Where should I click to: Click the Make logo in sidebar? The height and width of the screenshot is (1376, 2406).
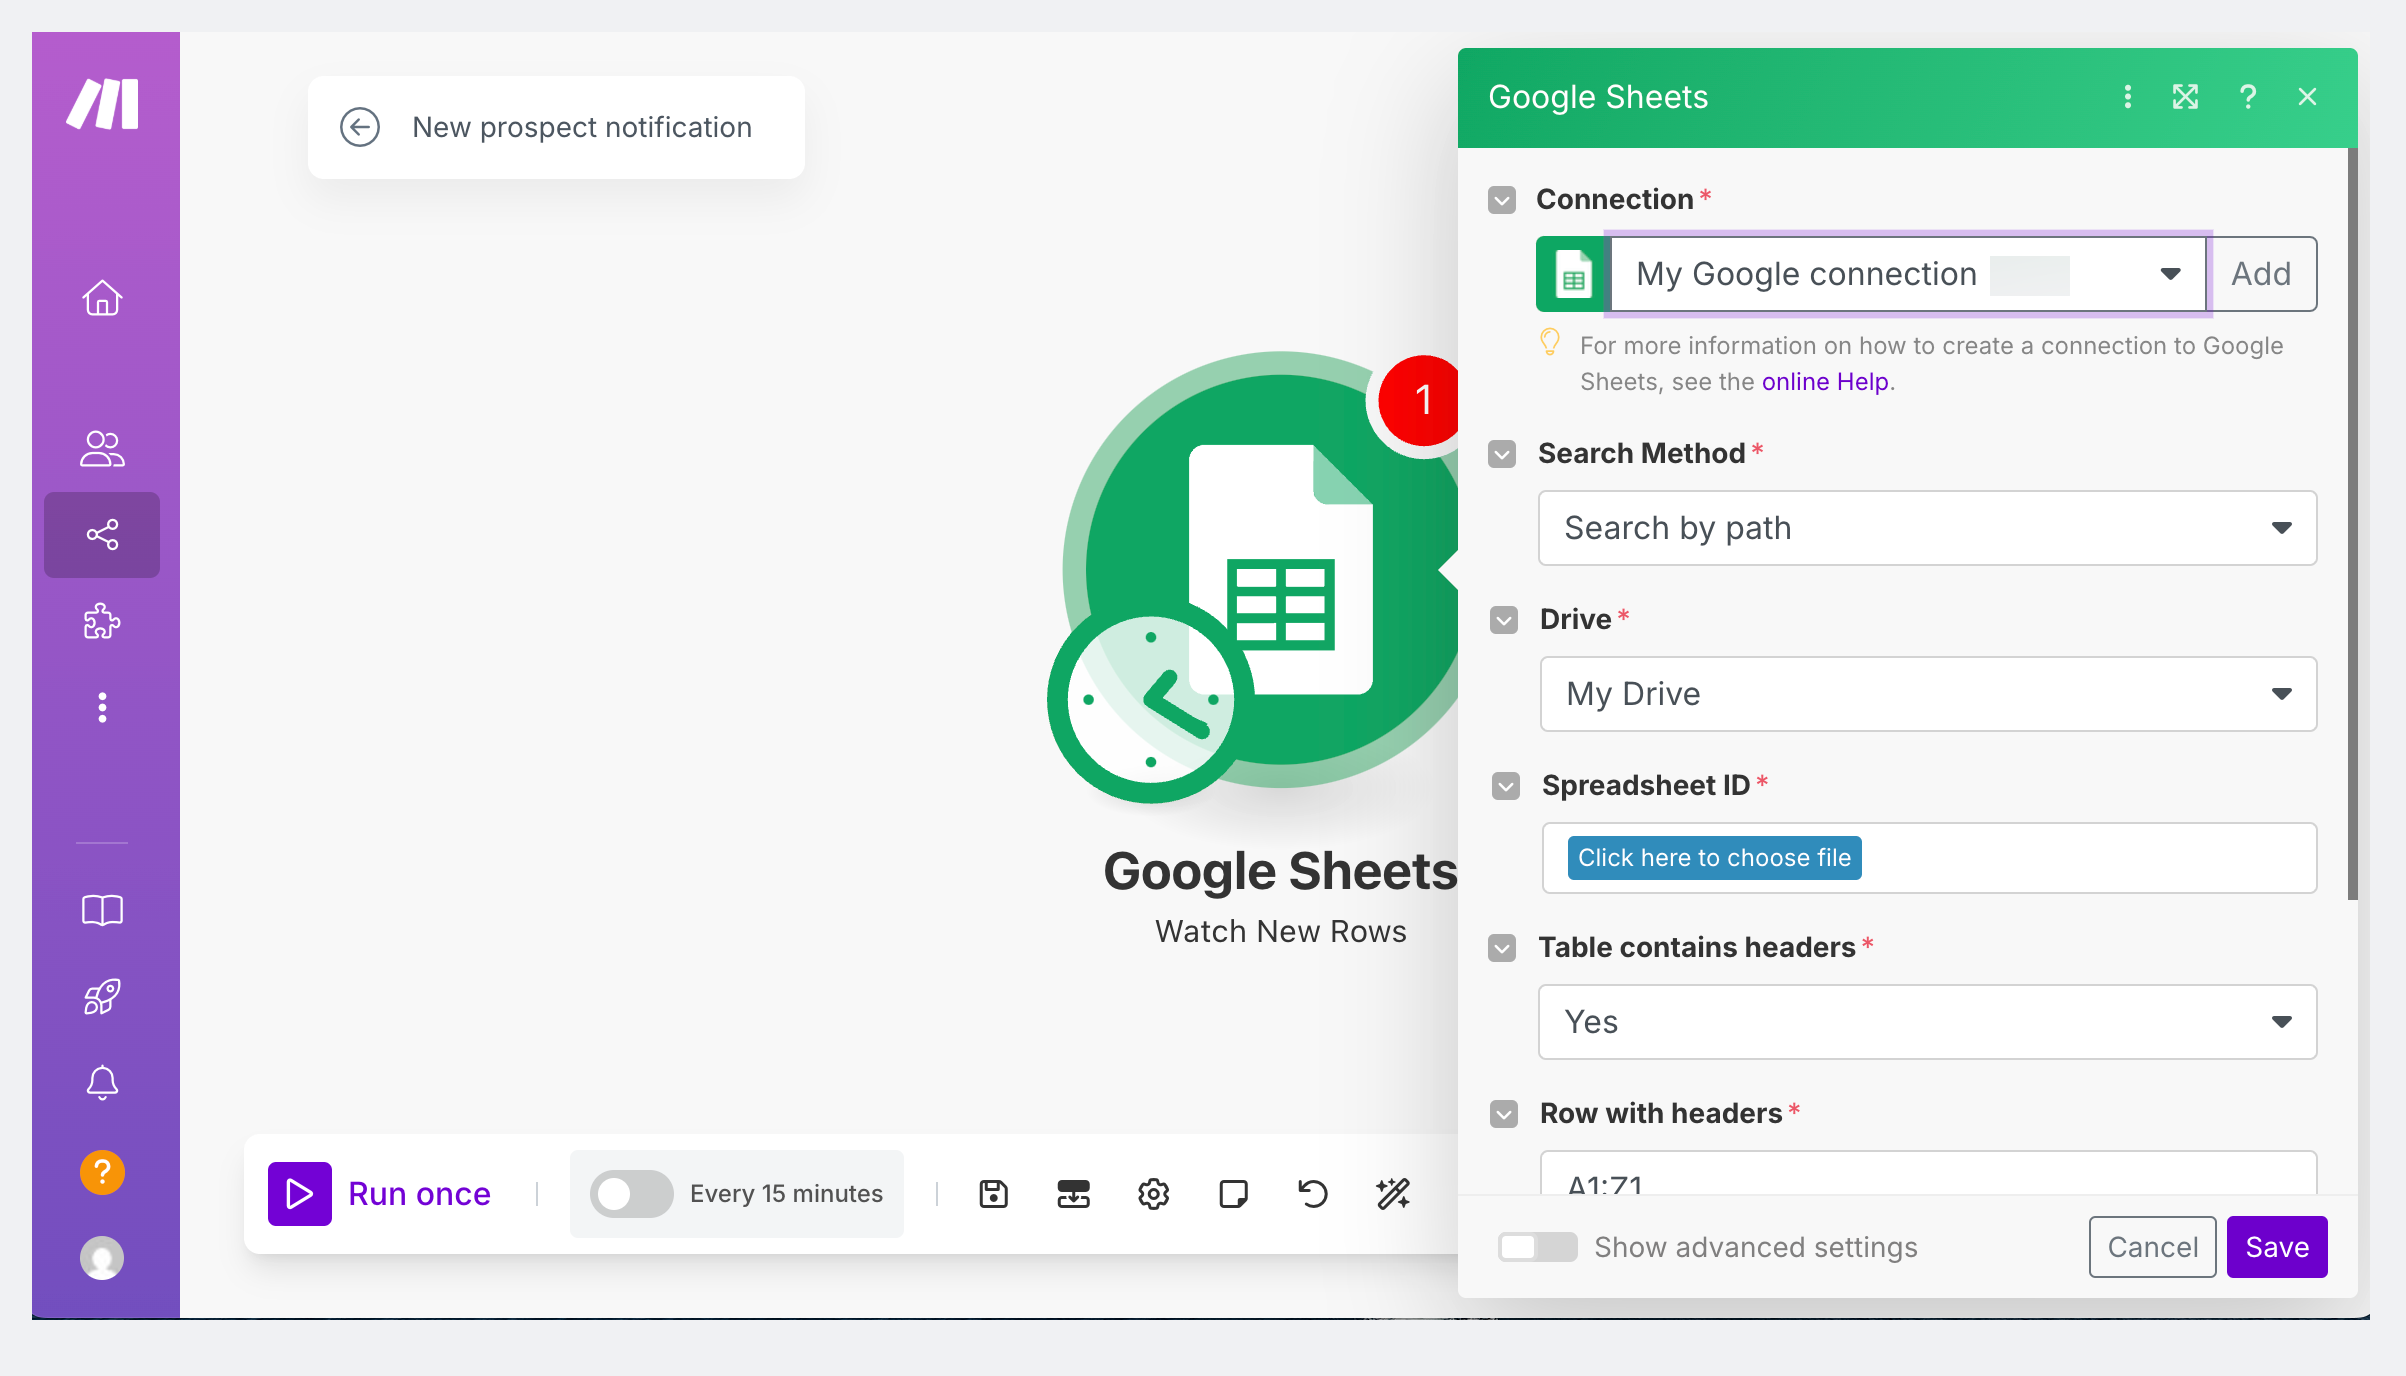tap(103, 104)
